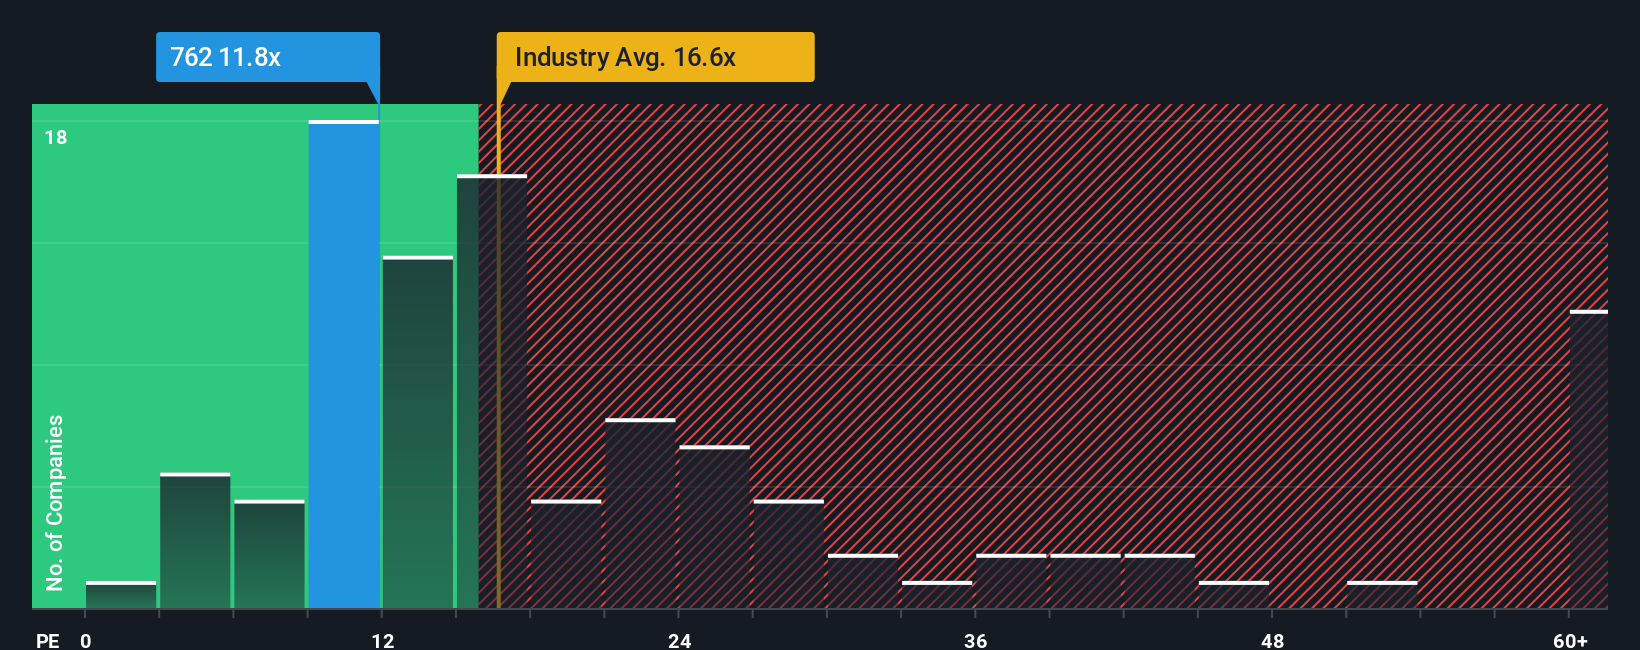Click the '24' x-axis tick label
The width and height of the screenshot is (1640, 650).
[x=680, y=640]
